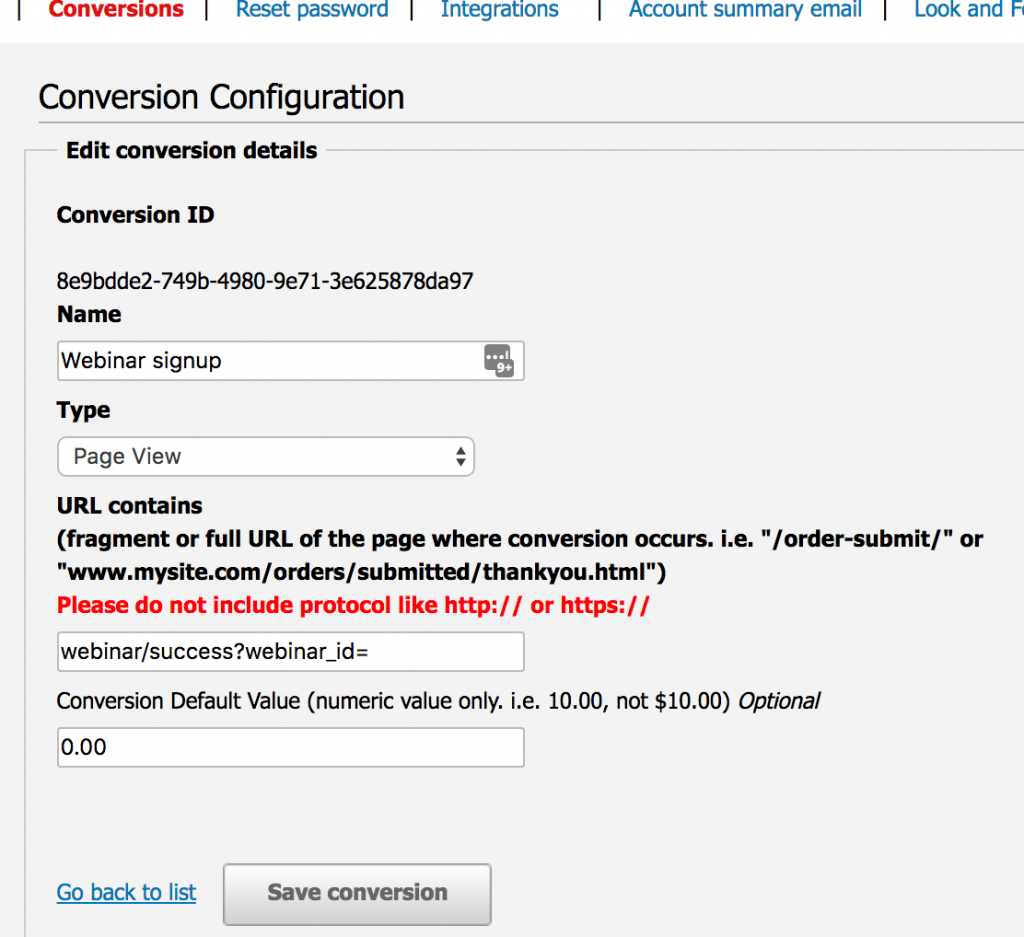Click the Conversion ID value text
Viewport: 1024px width, 937px height.
click(265, 281)
